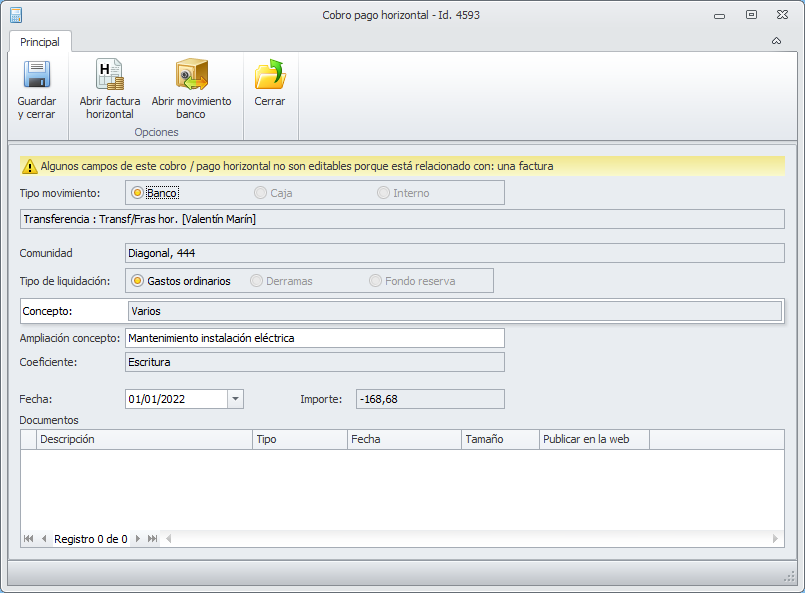Image resolution: width=805 pixels, height=593 pixels.
Task: Click the Publicar en la web column header
Action: (x=593, y=439)
